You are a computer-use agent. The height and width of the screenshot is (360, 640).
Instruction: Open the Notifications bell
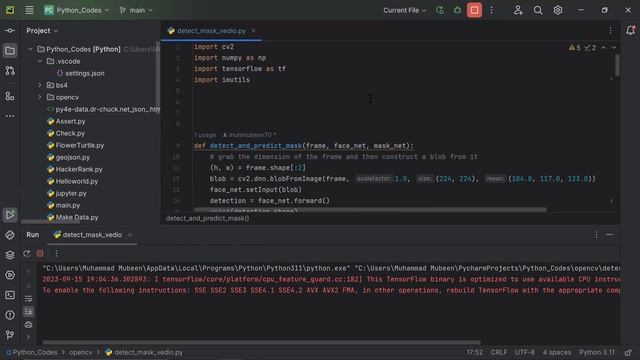coord(630,30)
